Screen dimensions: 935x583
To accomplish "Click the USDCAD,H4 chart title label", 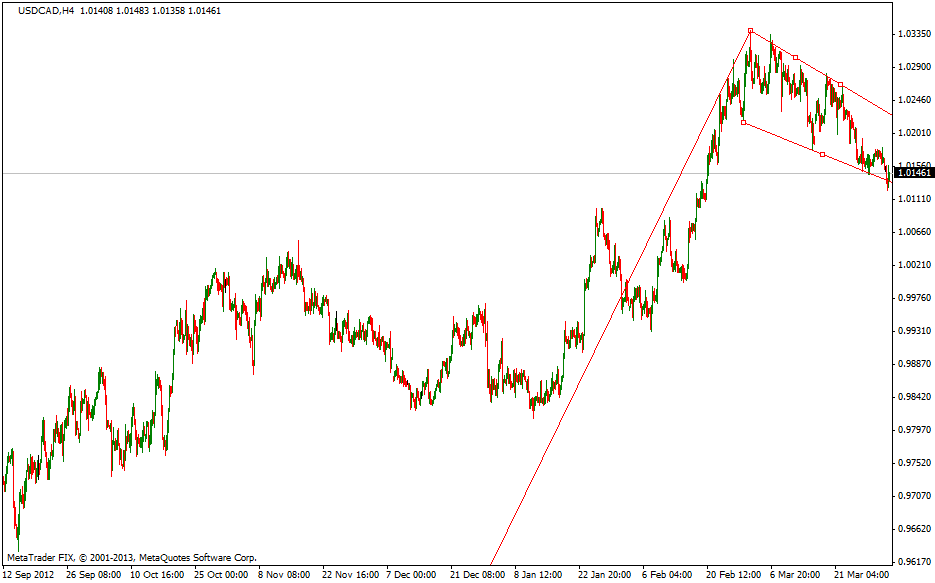I will 41,10.
